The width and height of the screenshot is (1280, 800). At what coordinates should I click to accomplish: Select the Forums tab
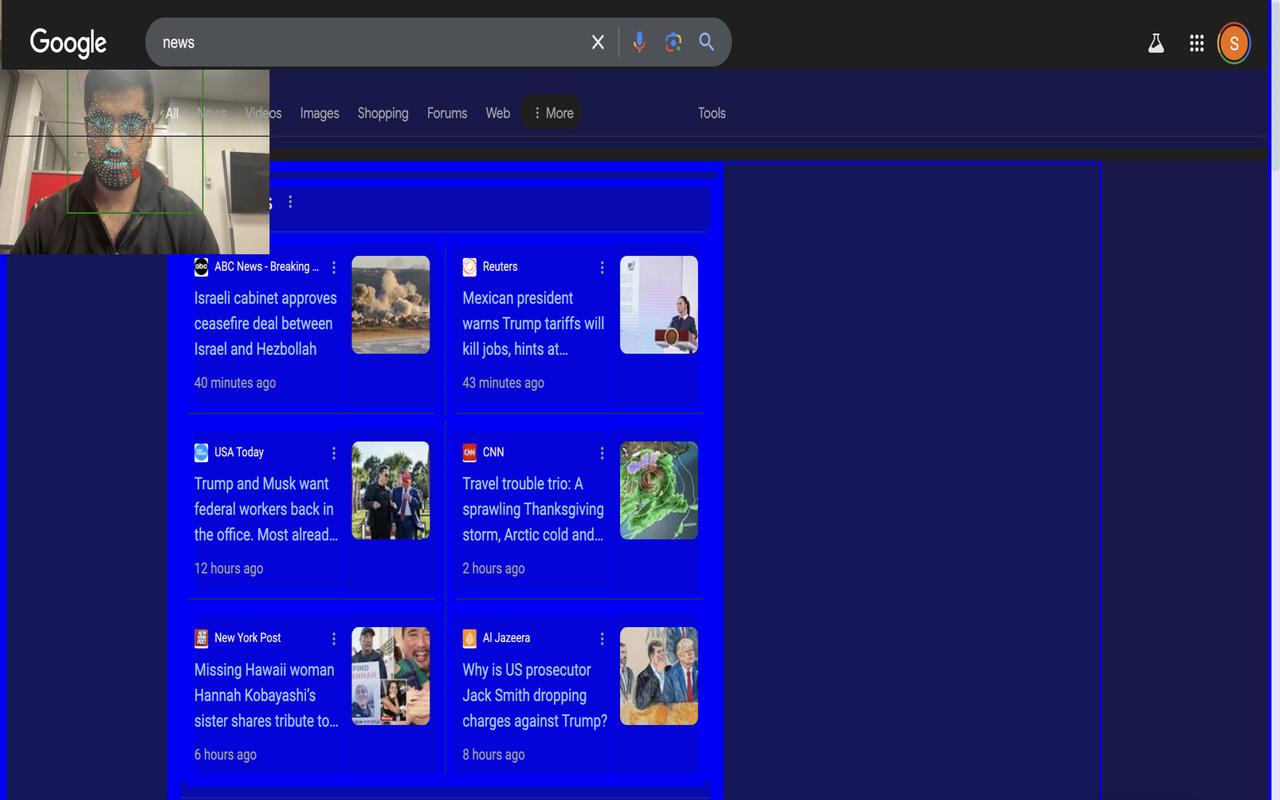pyautogui.click(x=447, y=113)
